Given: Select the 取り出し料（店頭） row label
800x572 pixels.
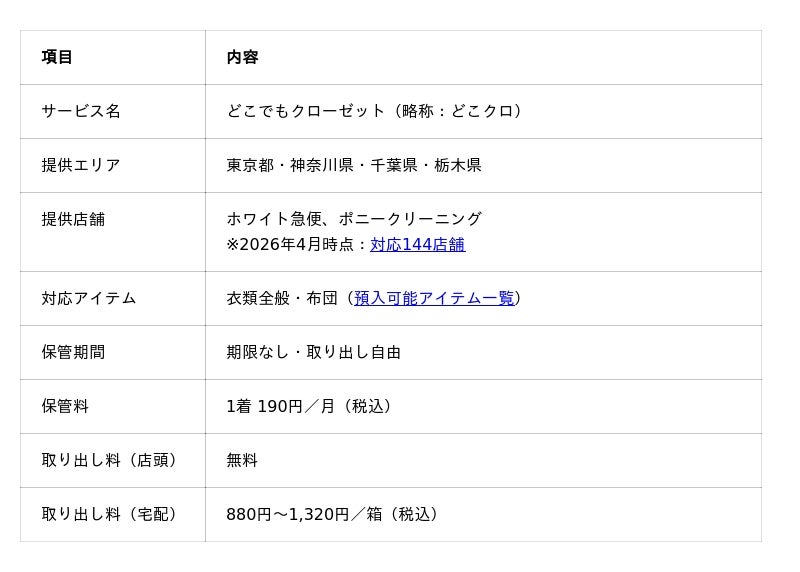Looking at the screenshot, I should [x=113, y=460].
